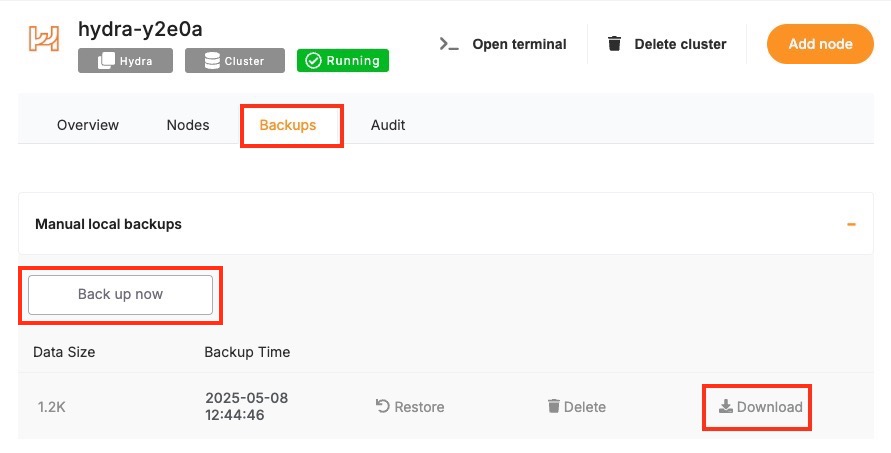Click the Cluster database badge
The image size is (891, 453).
point(235,61)
